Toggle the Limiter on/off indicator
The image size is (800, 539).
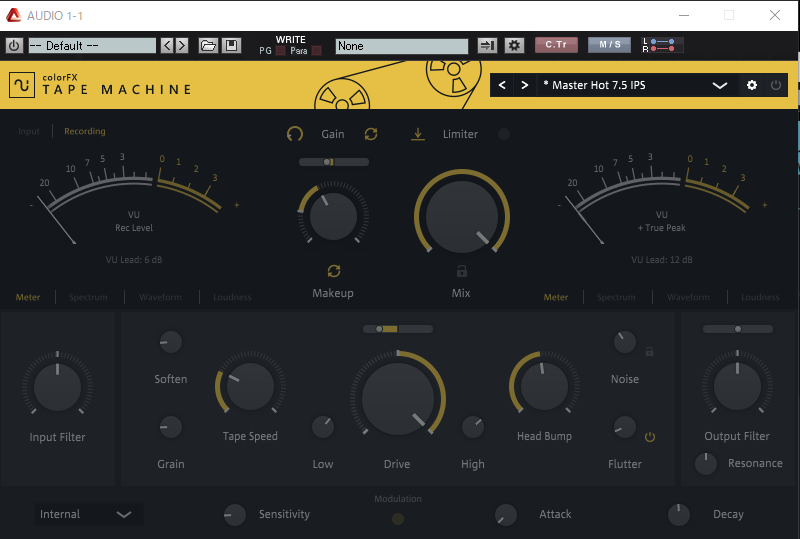click(x=504, y=134)
